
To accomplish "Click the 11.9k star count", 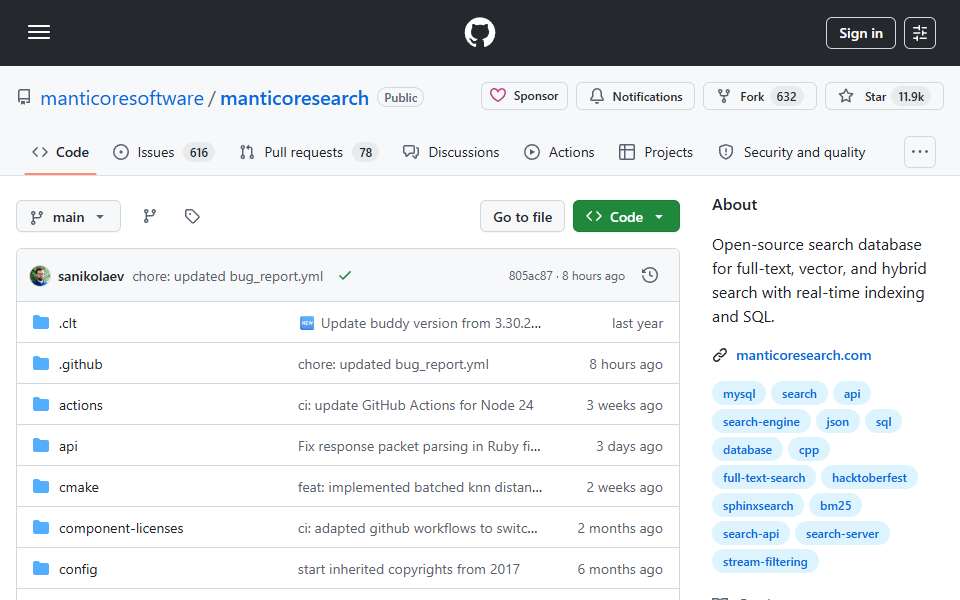I will click(910, 97).
